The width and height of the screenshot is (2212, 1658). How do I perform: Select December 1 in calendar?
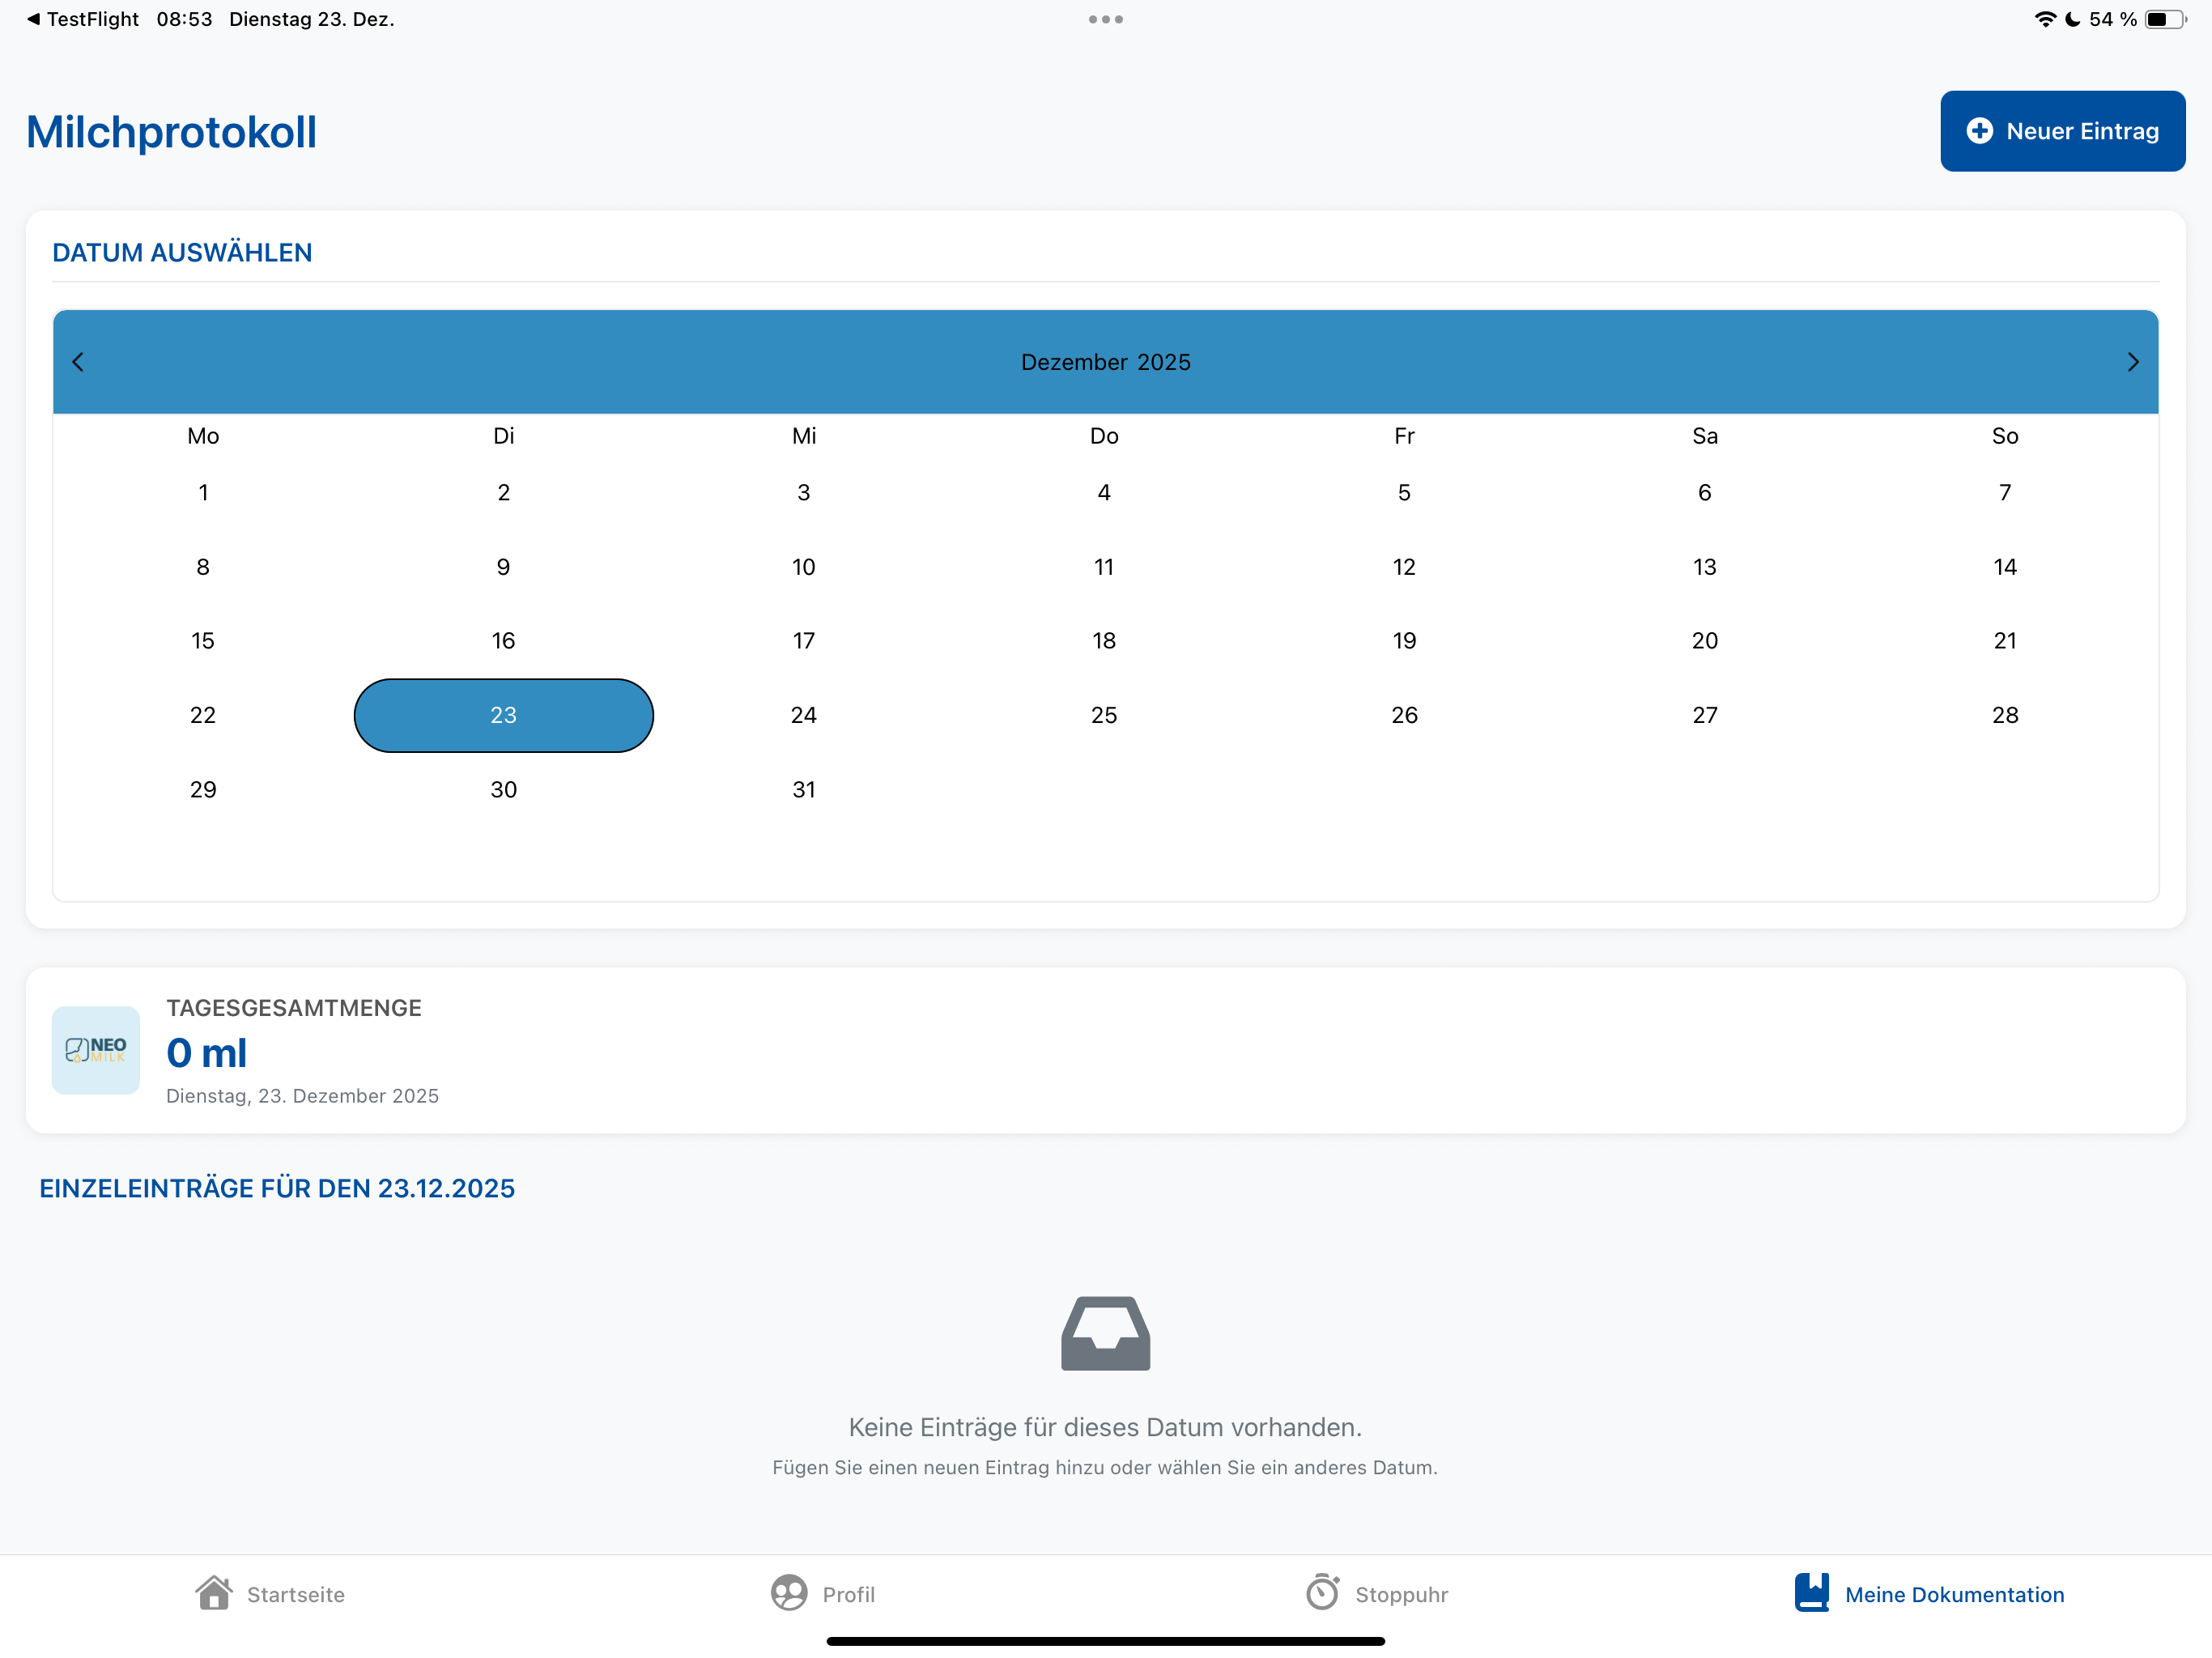tap(203, 492)
